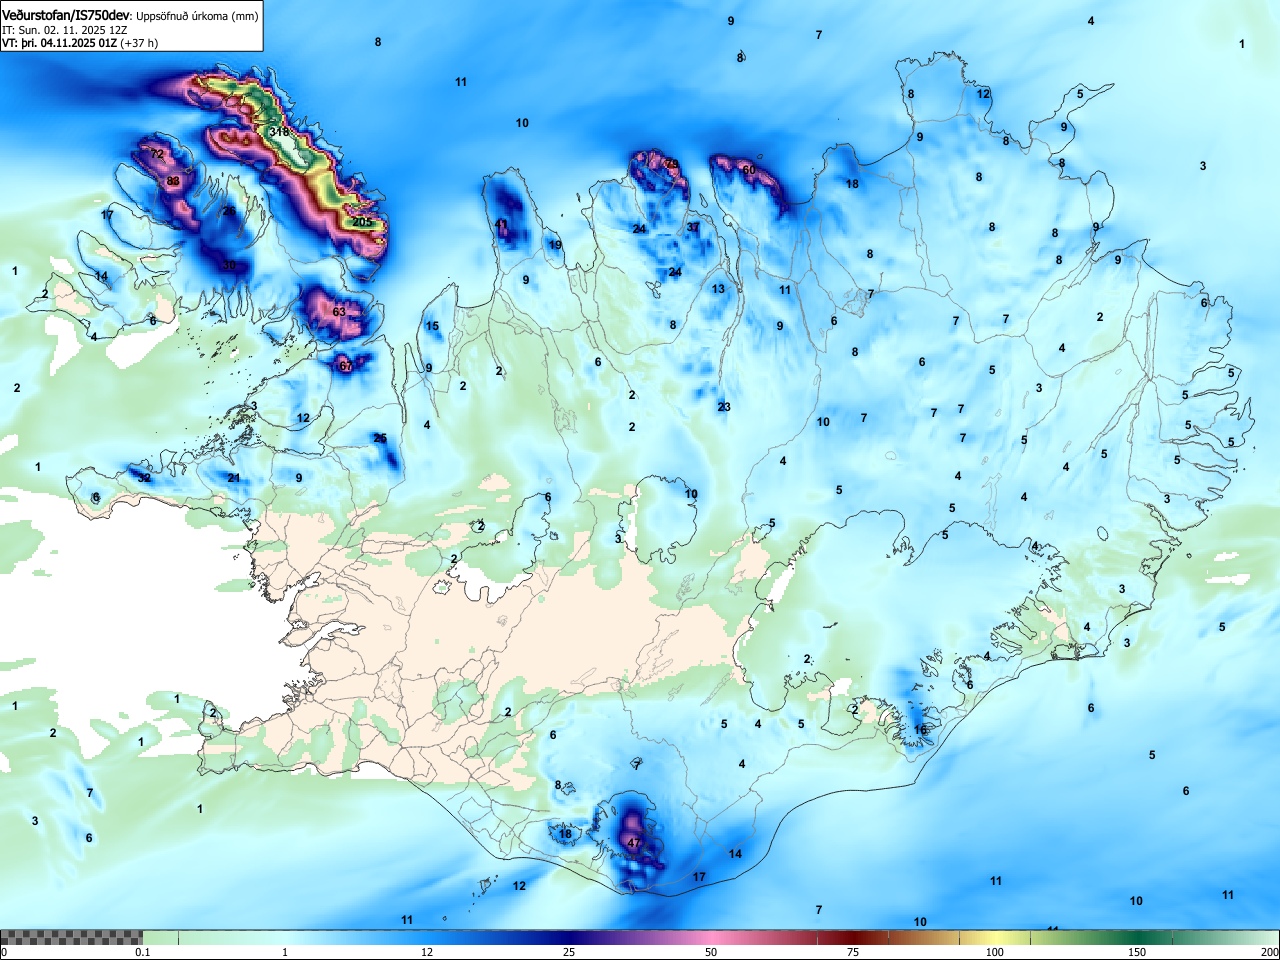Click the 100 label on the color scale
This screenshot has width=1280, height=960.
click(995, 952)
